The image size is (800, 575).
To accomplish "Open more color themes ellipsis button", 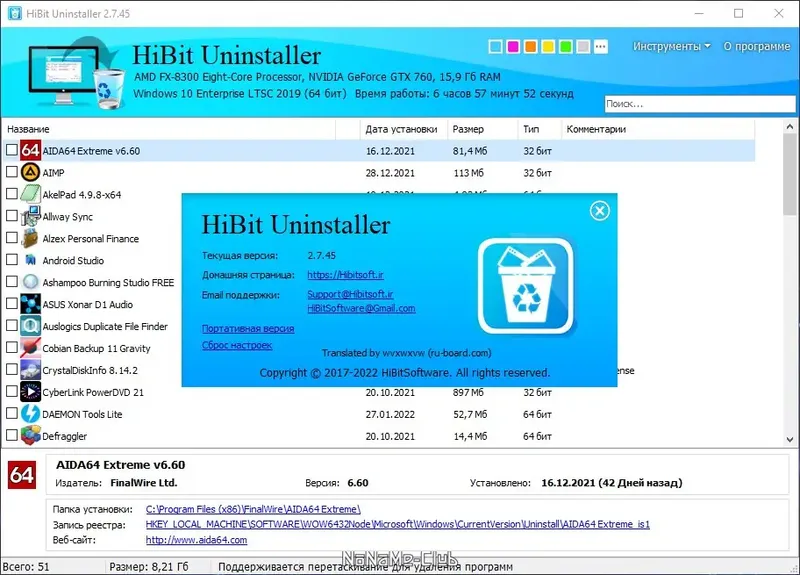I will coord(601,47).
